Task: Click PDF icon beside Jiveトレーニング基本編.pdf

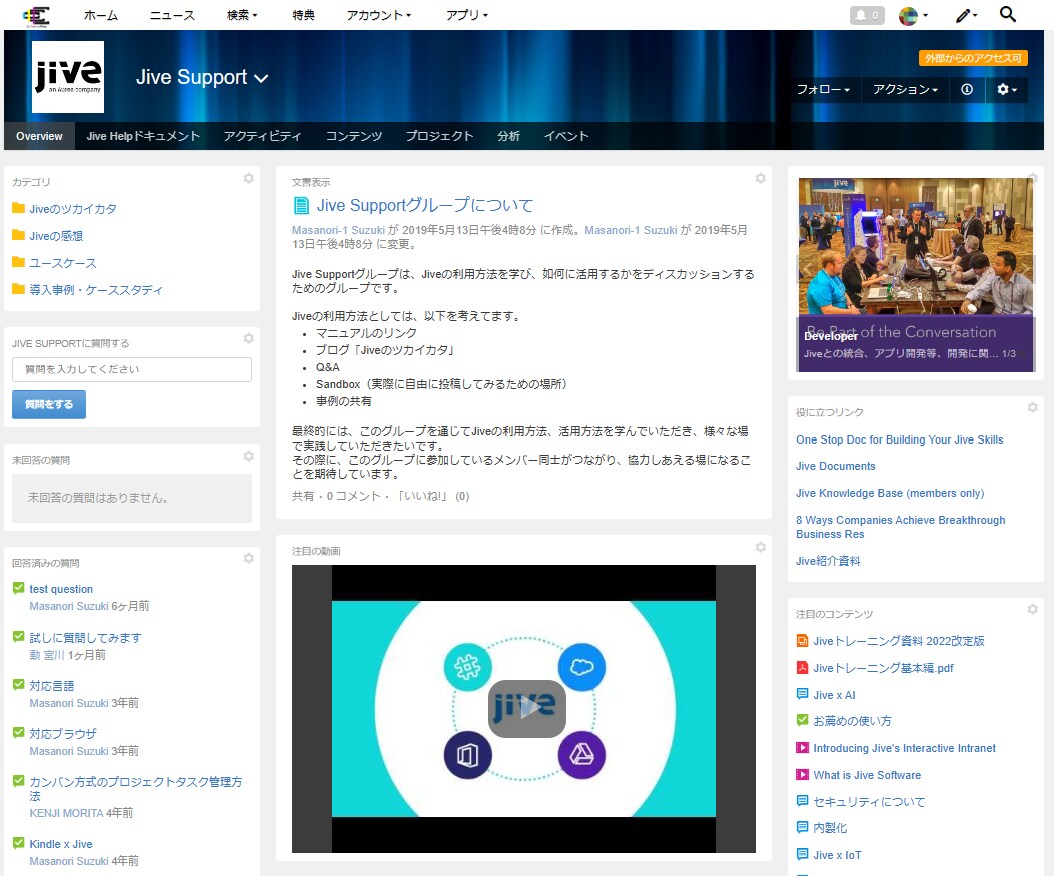Action: pyautogui.click(x=802, y=668)
